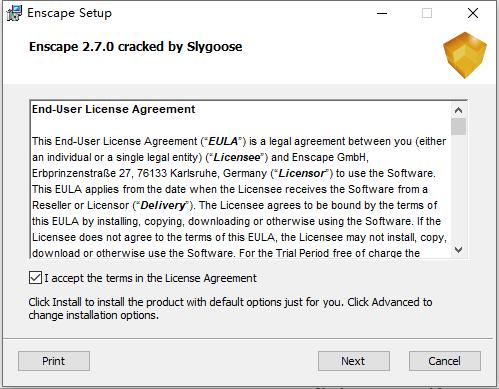The width and height of the screenshot is (499, 389).
Task: Click the bold 'Delivery' term in the EULA
Action: [x=163, y=205]
